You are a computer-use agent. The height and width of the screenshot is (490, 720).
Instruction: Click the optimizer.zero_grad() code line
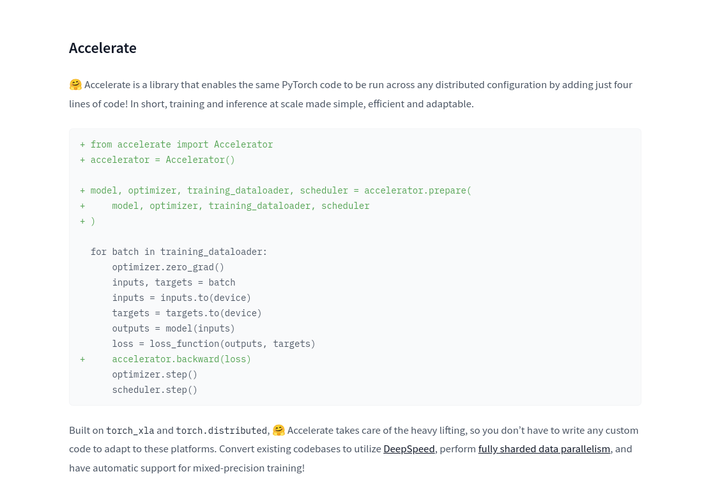pos(168,268)
